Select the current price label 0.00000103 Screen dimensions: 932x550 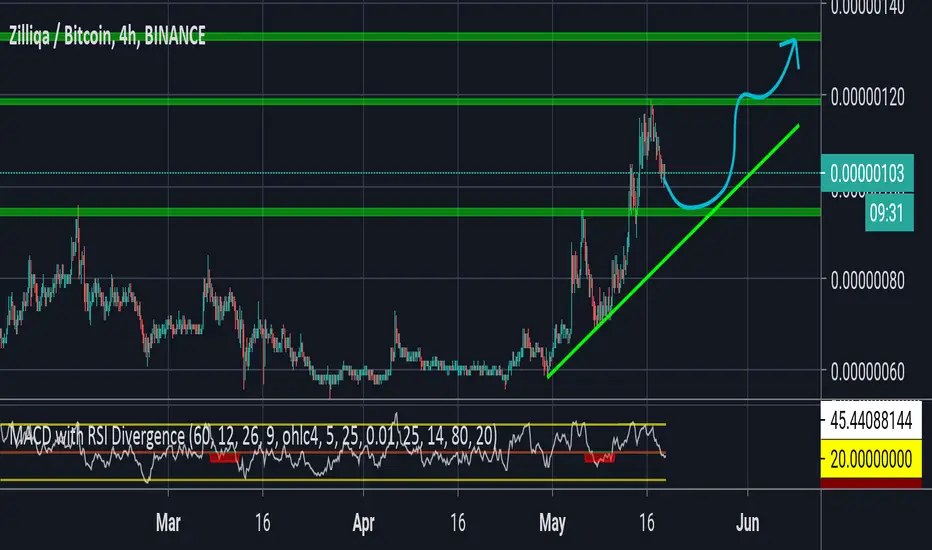(x=867, y=174)
